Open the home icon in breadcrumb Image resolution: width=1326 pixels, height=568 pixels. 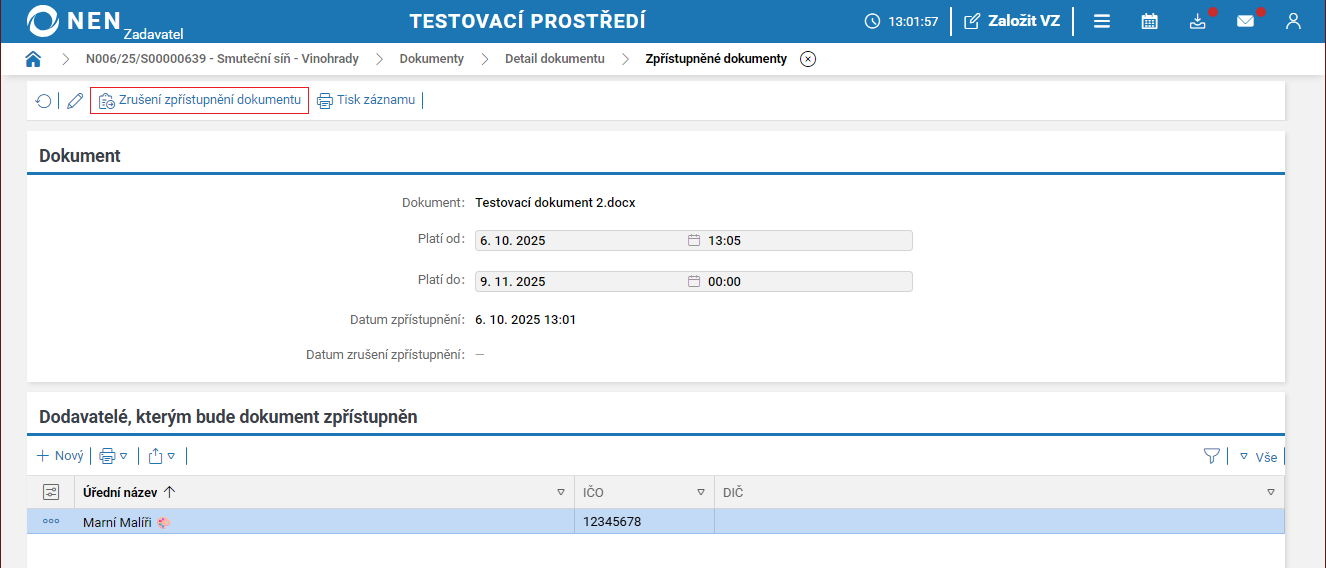point(33,59)
